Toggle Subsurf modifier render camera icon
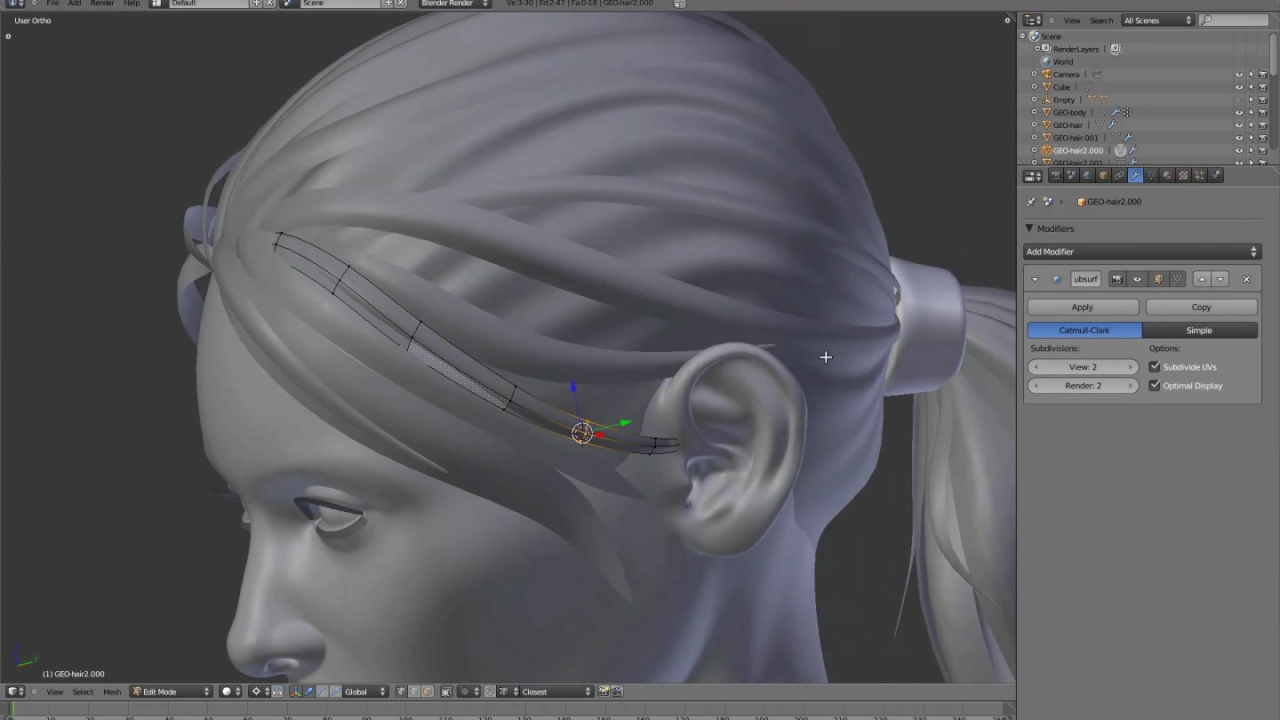 (1117, 279)
